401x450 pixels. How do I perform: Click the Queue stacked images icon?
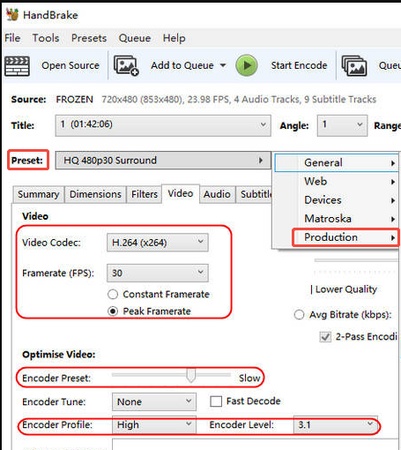[354, 66]
